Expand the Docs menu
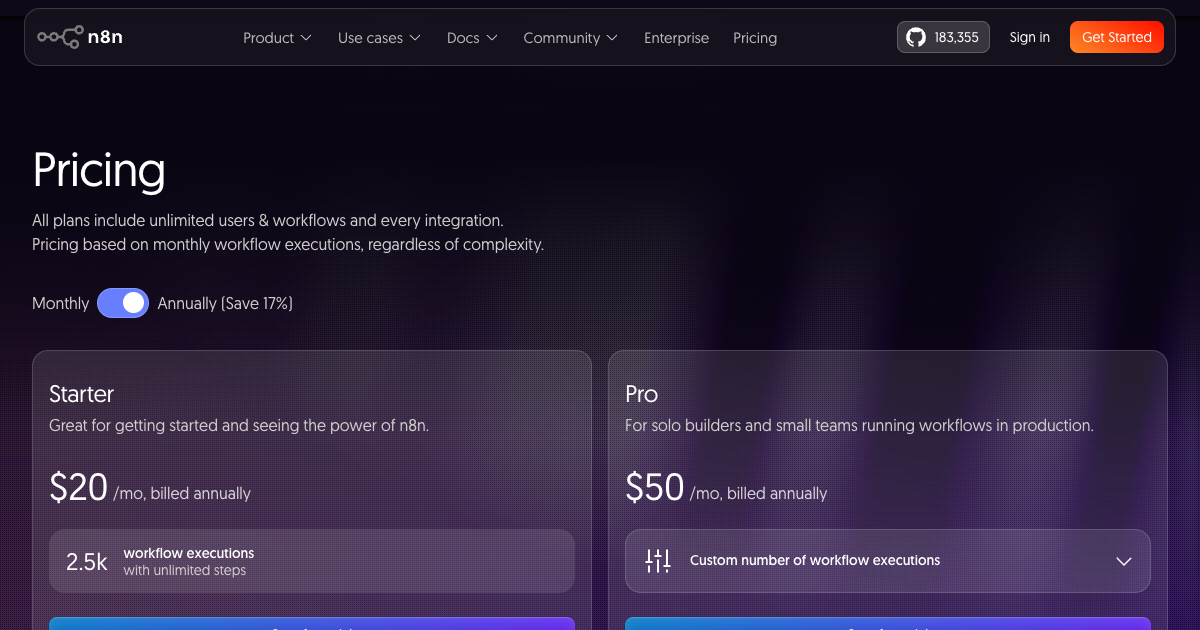The image size is (1200, 630). click(x=471, y=38)
